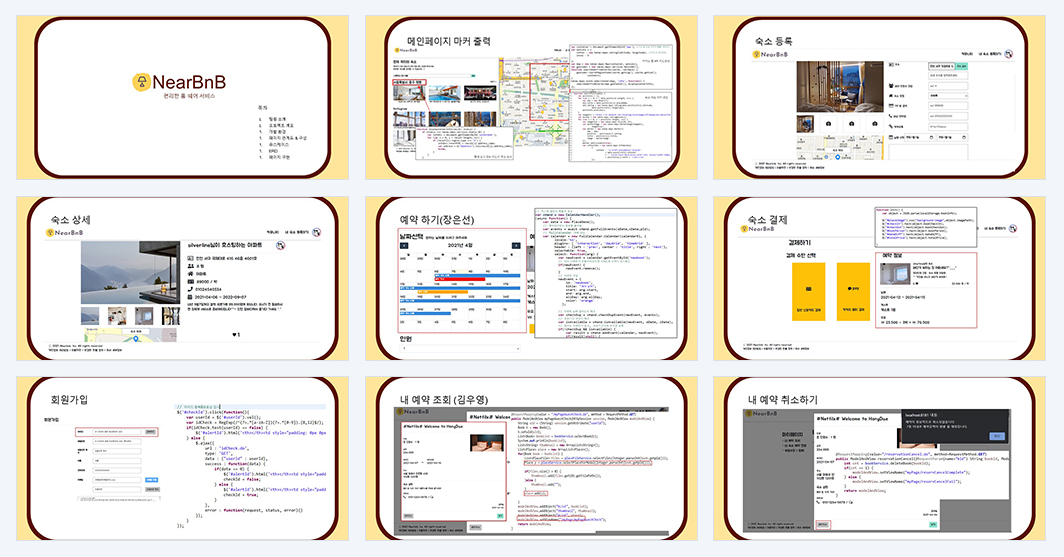Image resolution: width=1064 pixels, height=557 pixels.
Task: Click the orange booking bar in calendar
Action: [x=442, y=292]
